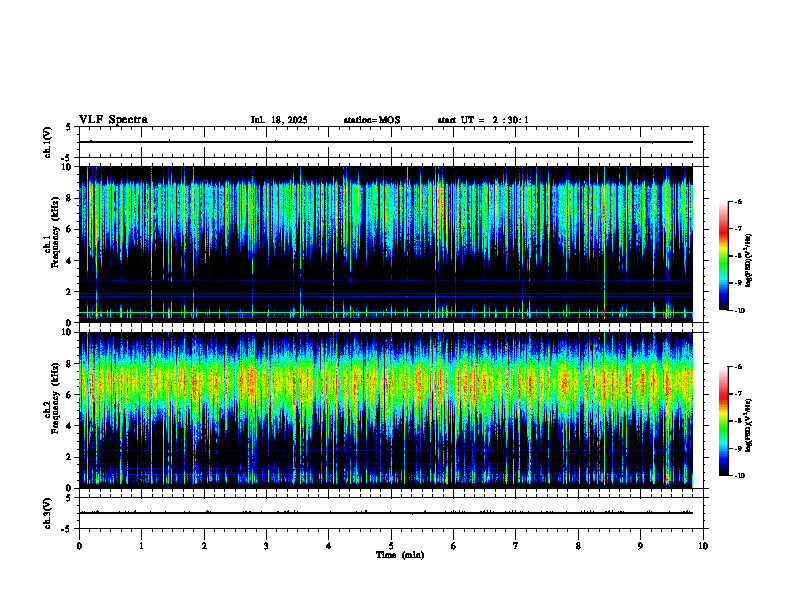This screenshot has height=612, width=792.
Task: Click the "ch.1(V)" axis label
Action: coord(47,142)
